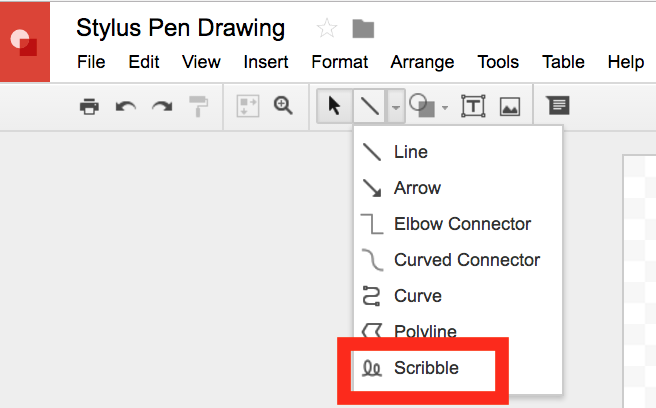Choose Elbow Connector from the list
Viewport: 656px width, 408px height.
coord(462,224)
